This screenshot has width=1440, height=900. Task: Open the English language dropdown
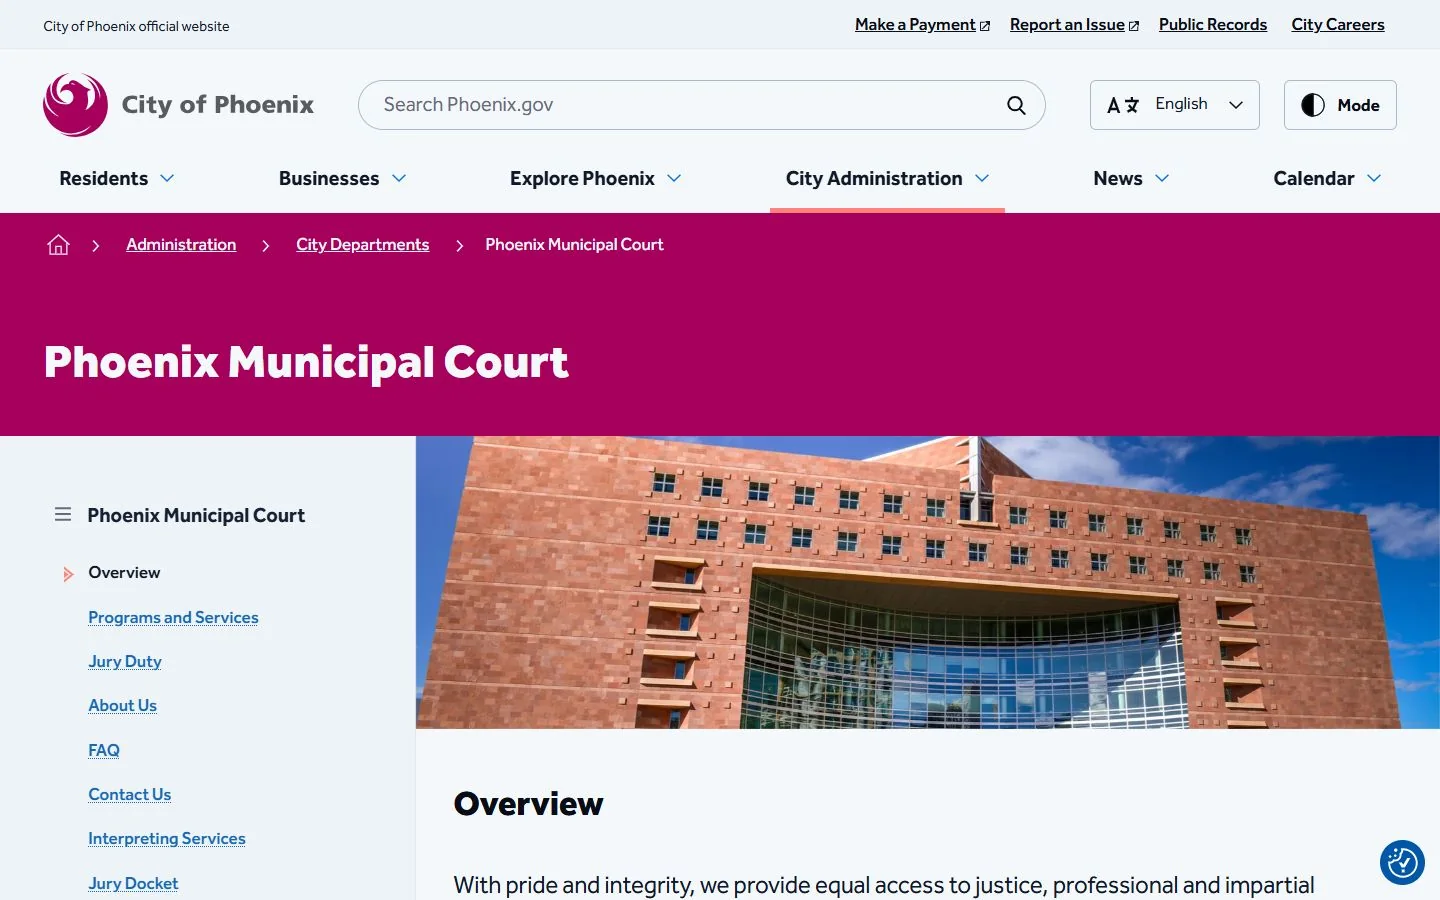tap(1175, 105)
